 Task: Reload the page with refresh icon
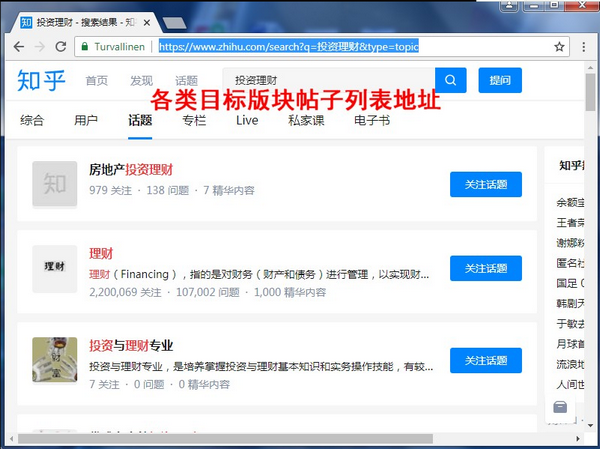click(61, 47)
